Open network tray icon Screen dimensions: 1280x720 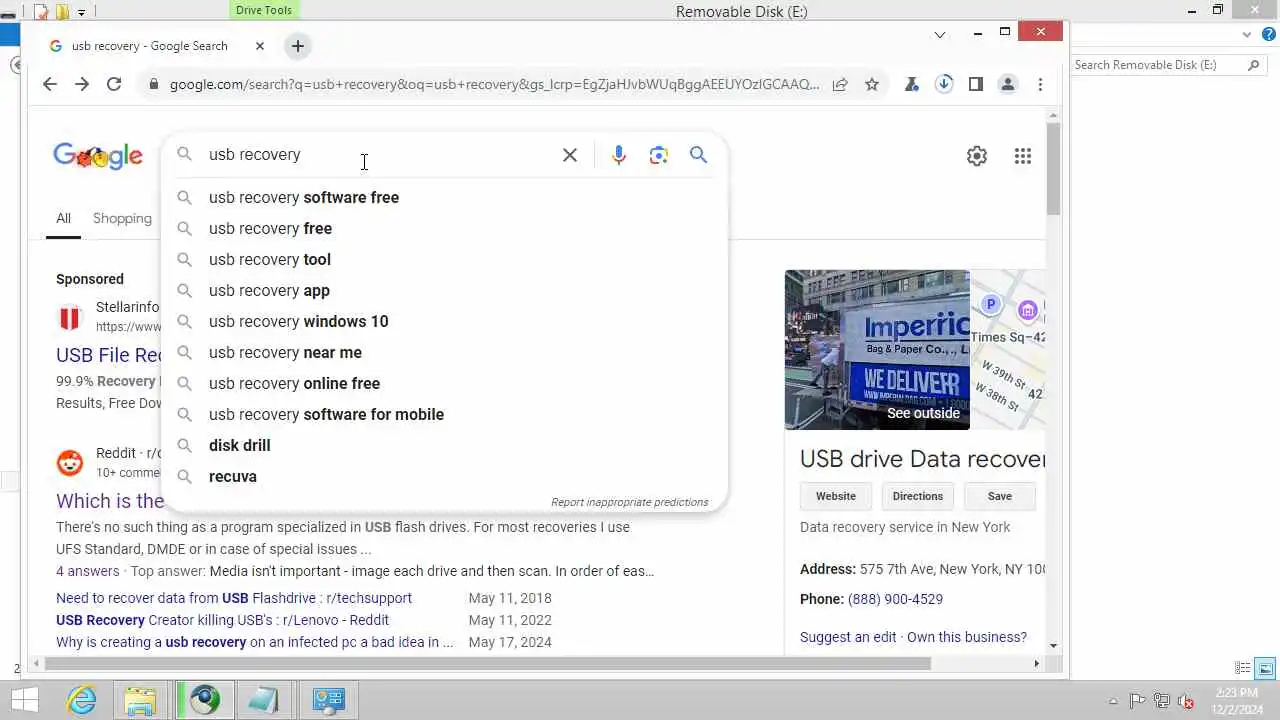(x=1162, y=701)
